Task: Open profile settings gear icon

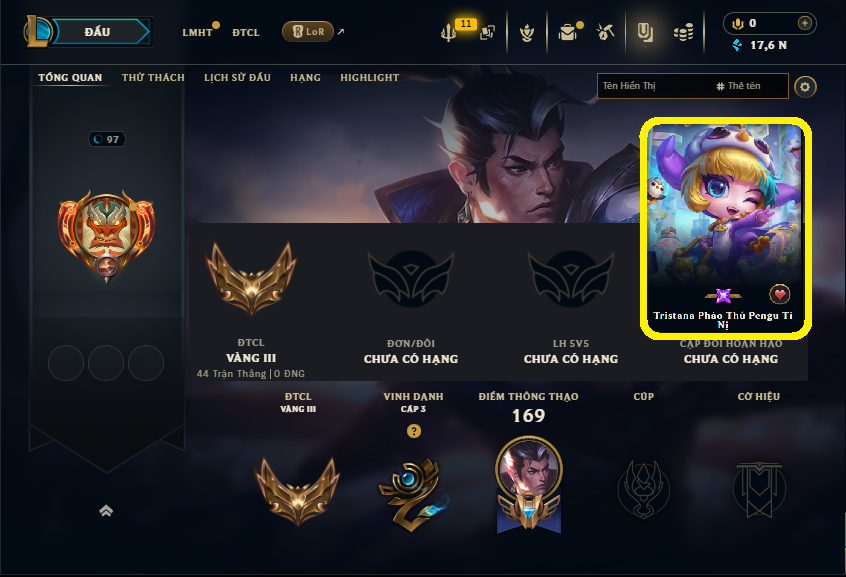Action: click(805, 87)
